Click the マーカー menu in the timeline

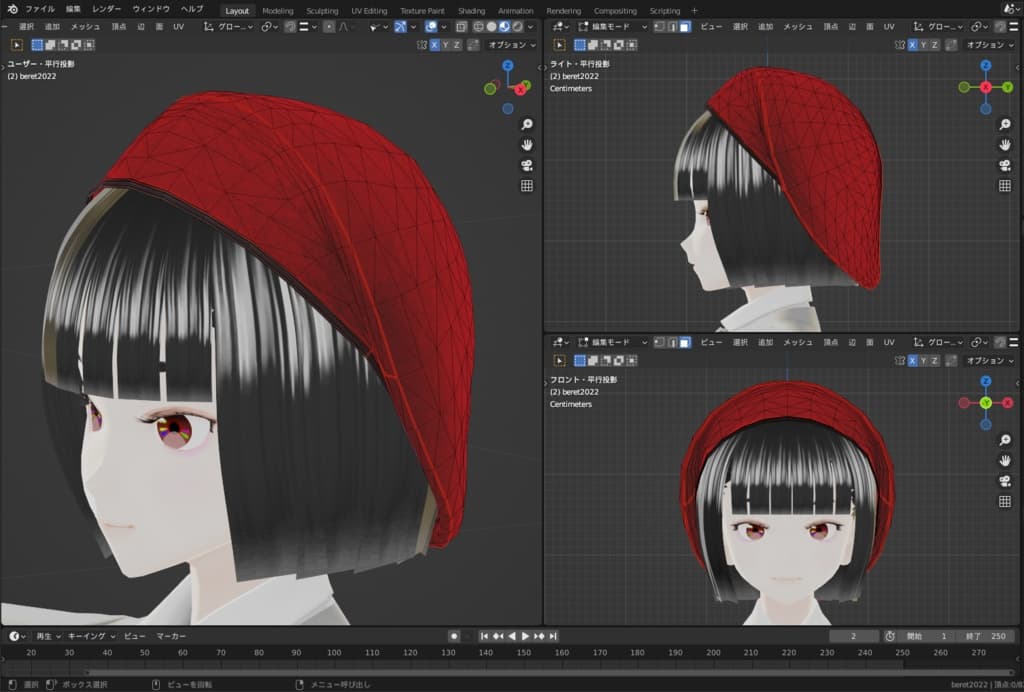171,636
